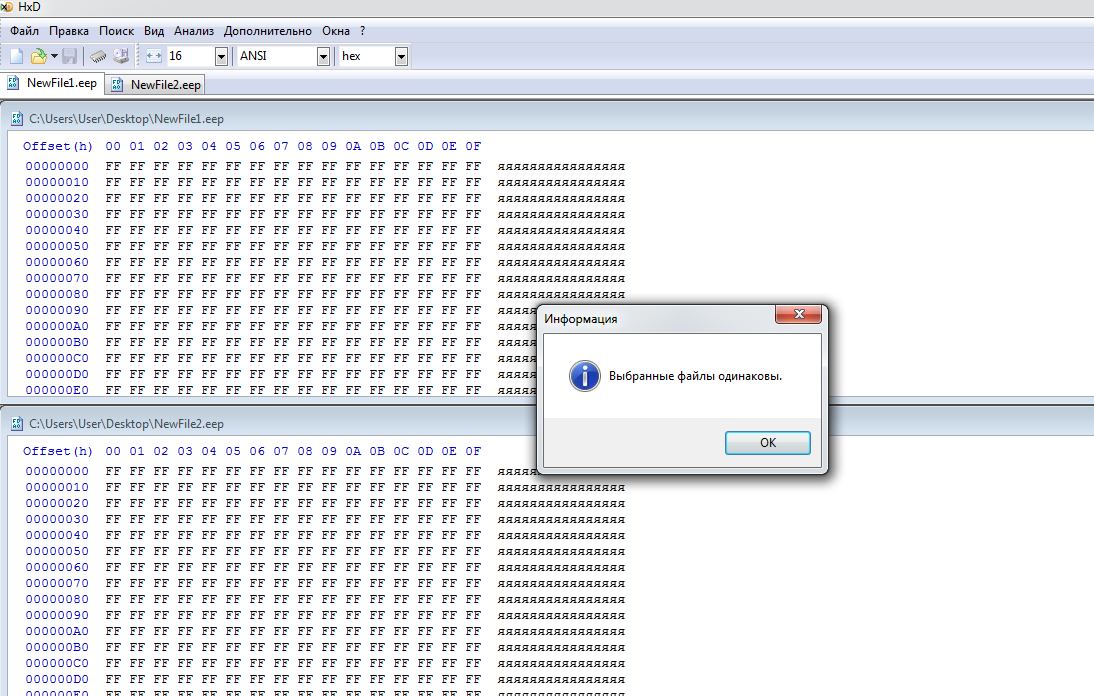Switch to the NewFile1.eep tab

52,83
